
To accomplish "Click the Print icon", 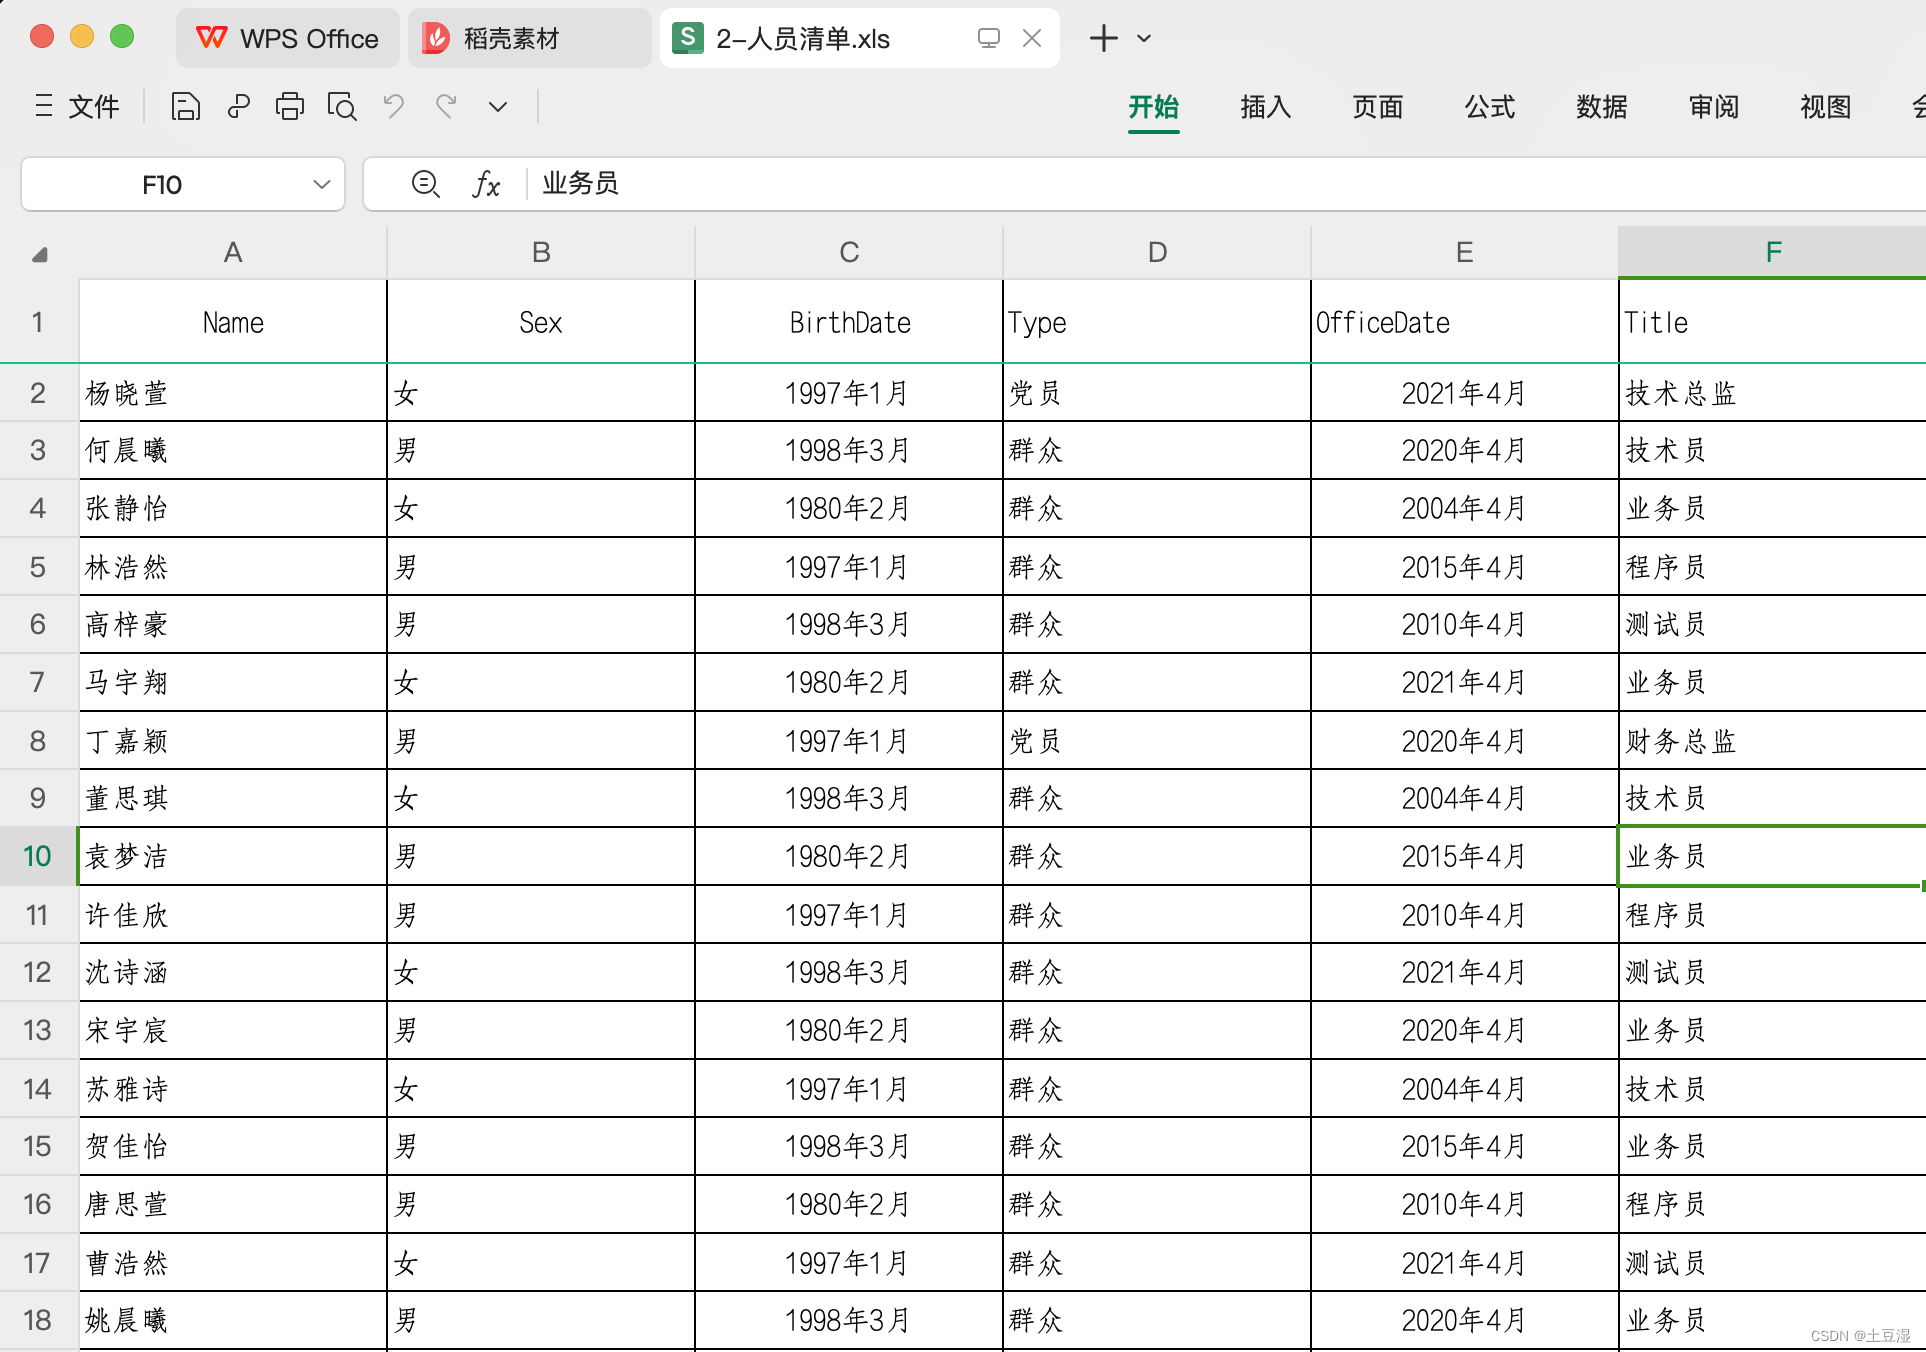I will 290,106.
